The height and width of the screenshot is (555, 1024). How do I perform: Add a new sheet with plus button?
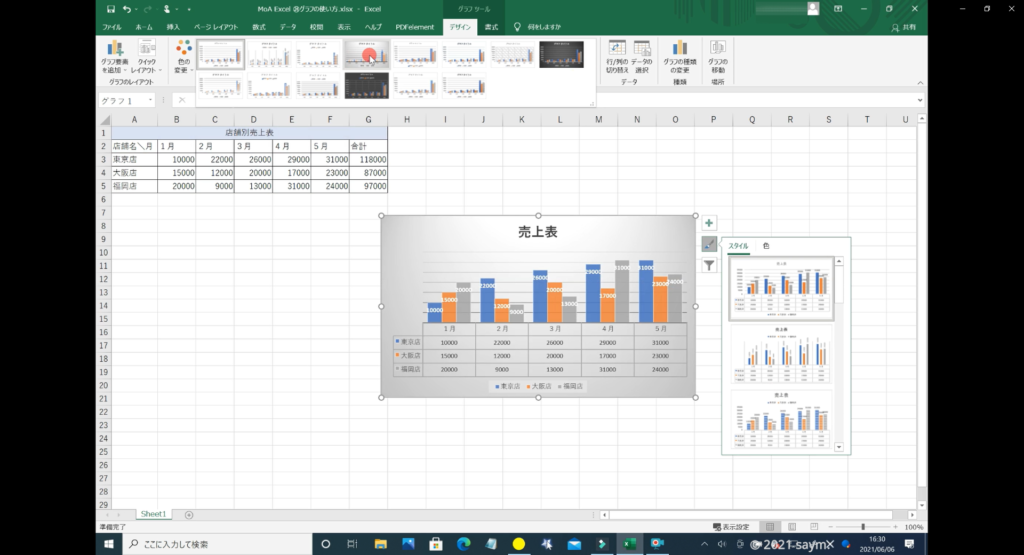pos(189,514)
